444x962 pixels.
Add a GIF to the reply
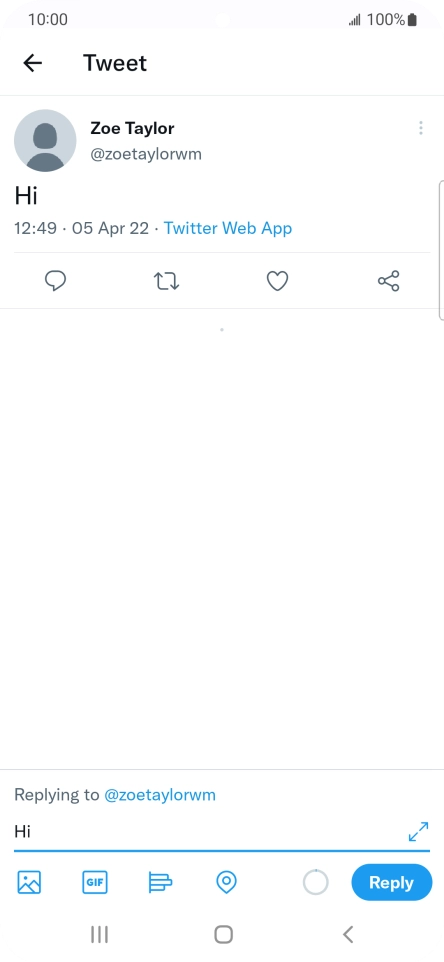pos(95,883)
